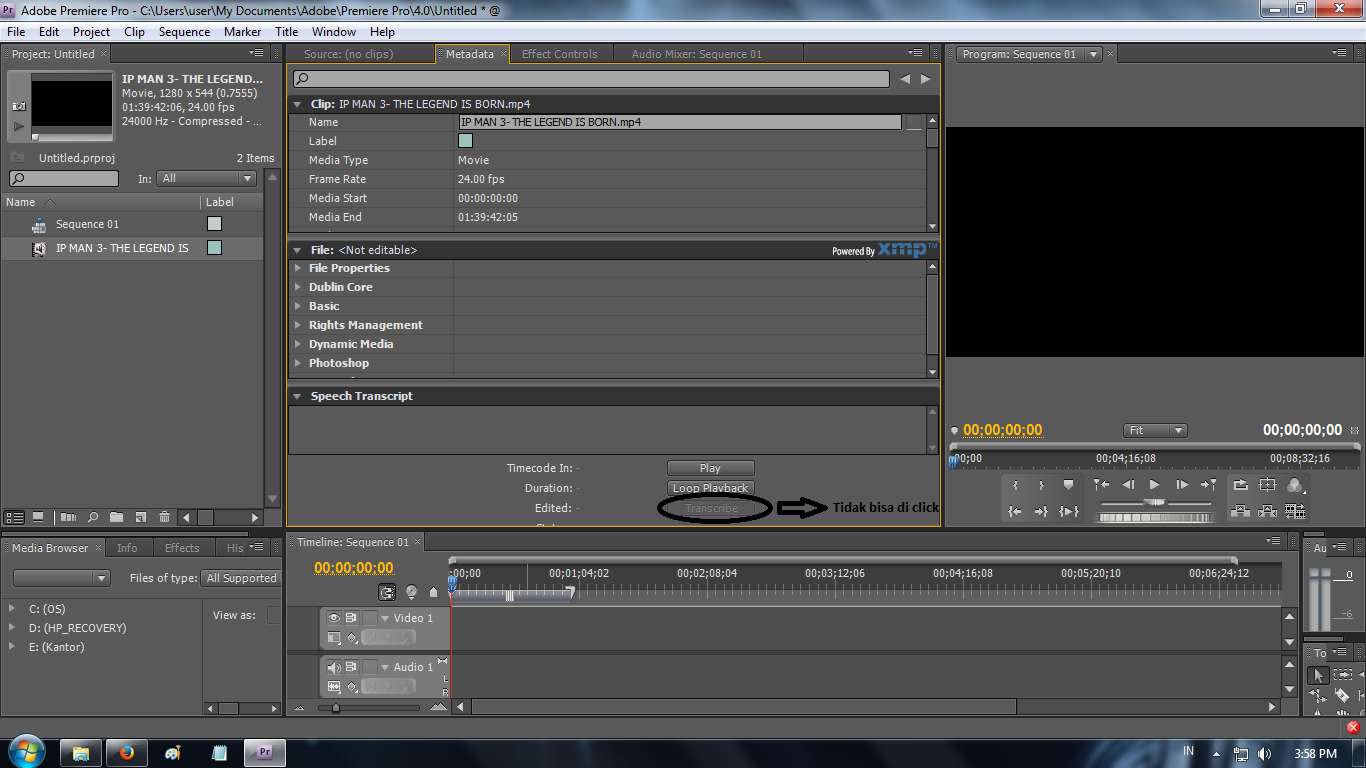Click the Safe Margins icon in Program Monitor
The image size is (1366, 768).
1267,485
